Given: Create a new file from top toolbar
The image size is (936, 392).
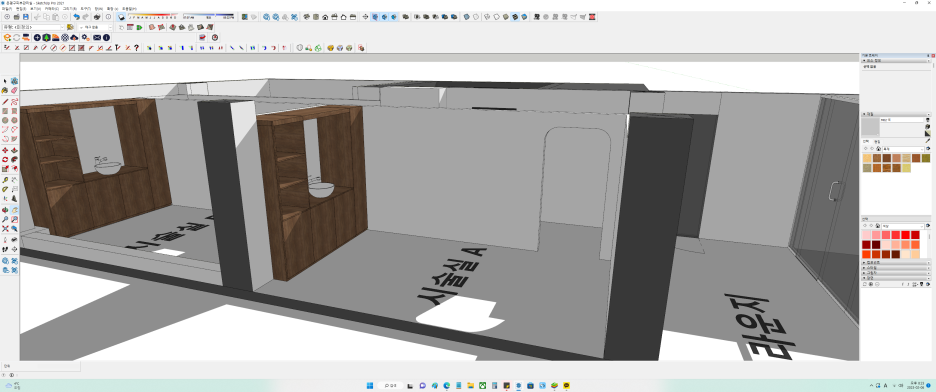Looking at the screenshot, I should (7, 17).
